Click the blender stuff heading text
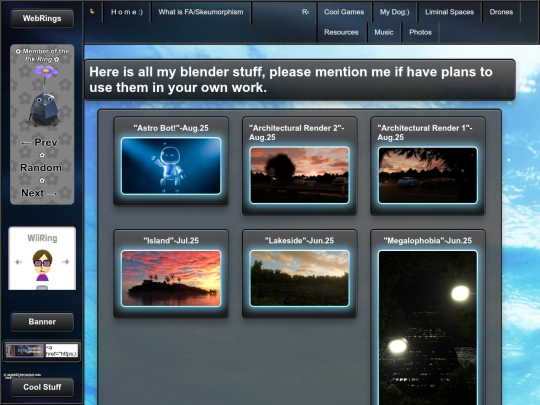Screen dimensions: 540x405 pos(291,80)
